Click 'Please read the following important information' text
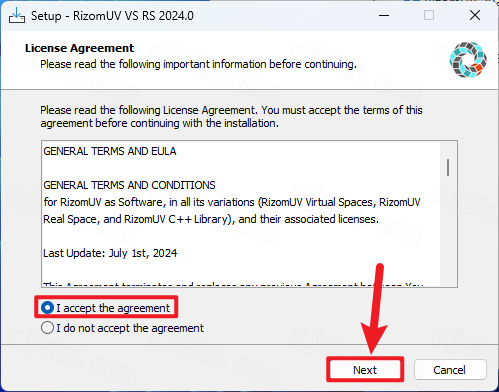The height and width of the screenshot is (392, 499). click(x=198, y=64)
